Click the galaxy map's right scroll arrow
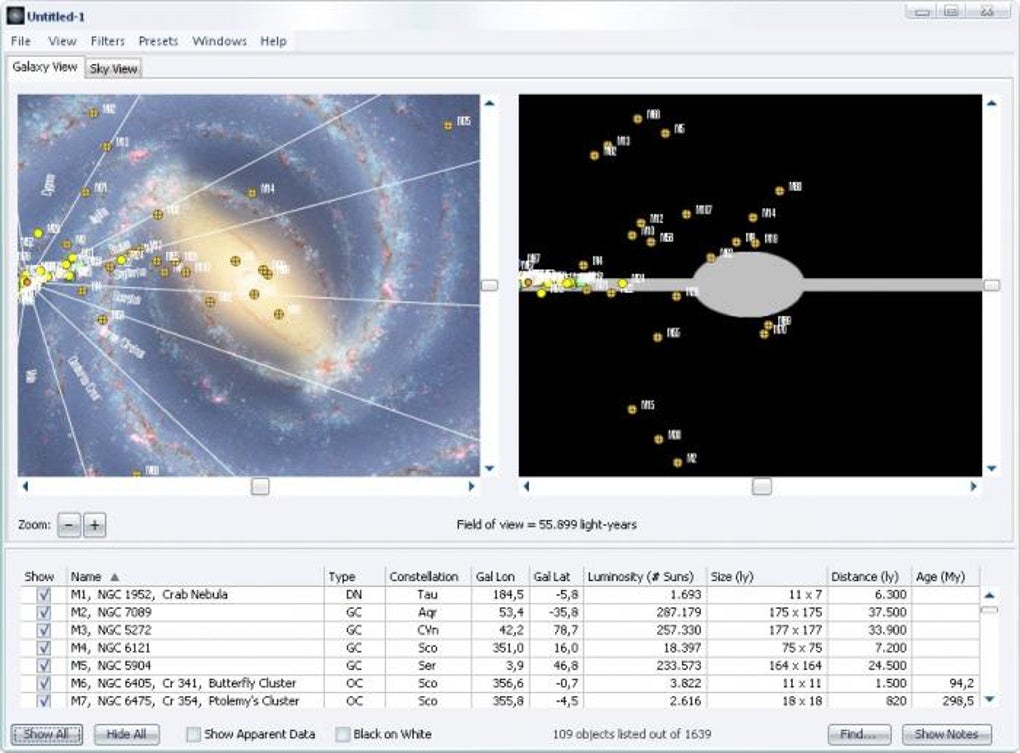The height and width of the screenshot is (753, 1020). tap(472, 486)
